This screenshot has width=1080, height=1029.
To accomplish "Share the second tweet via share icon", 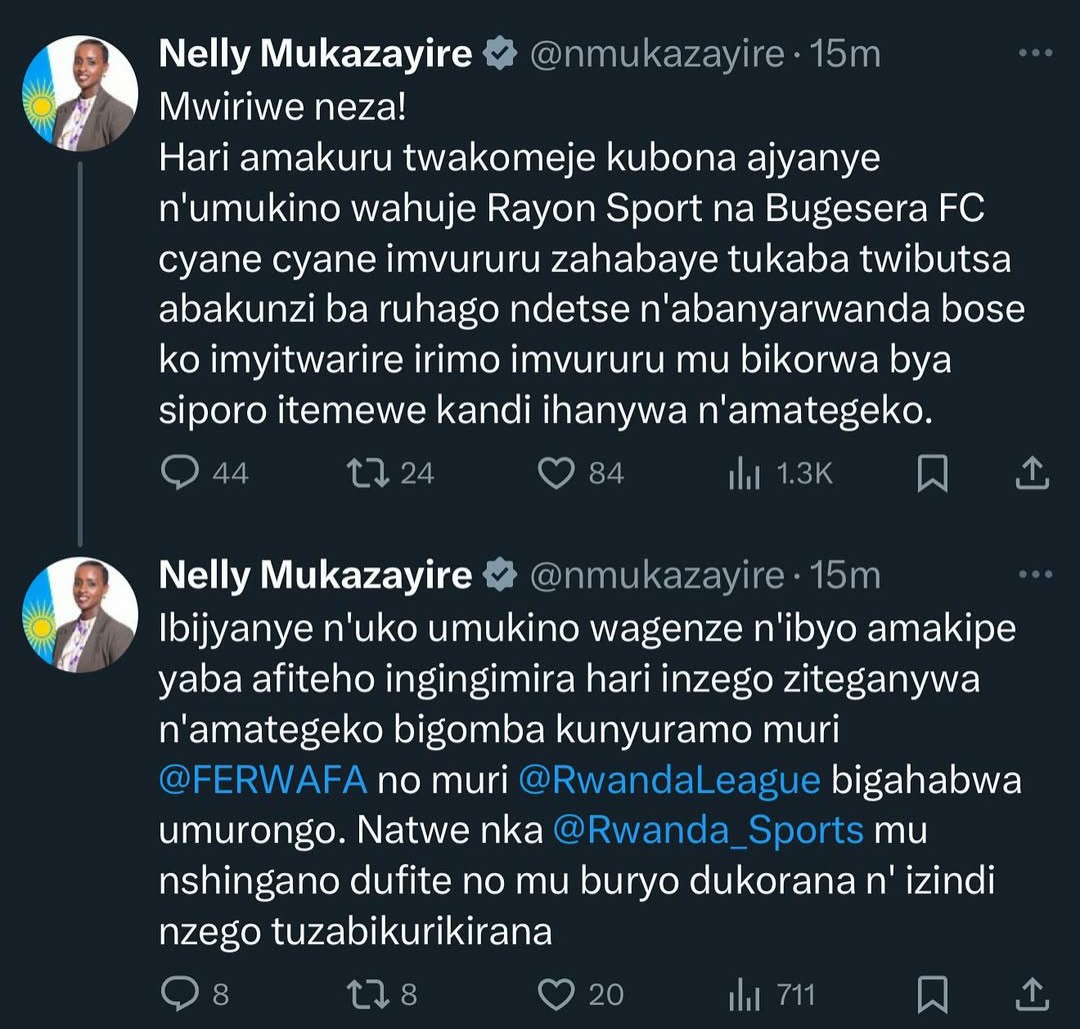I will point(1031,994).
